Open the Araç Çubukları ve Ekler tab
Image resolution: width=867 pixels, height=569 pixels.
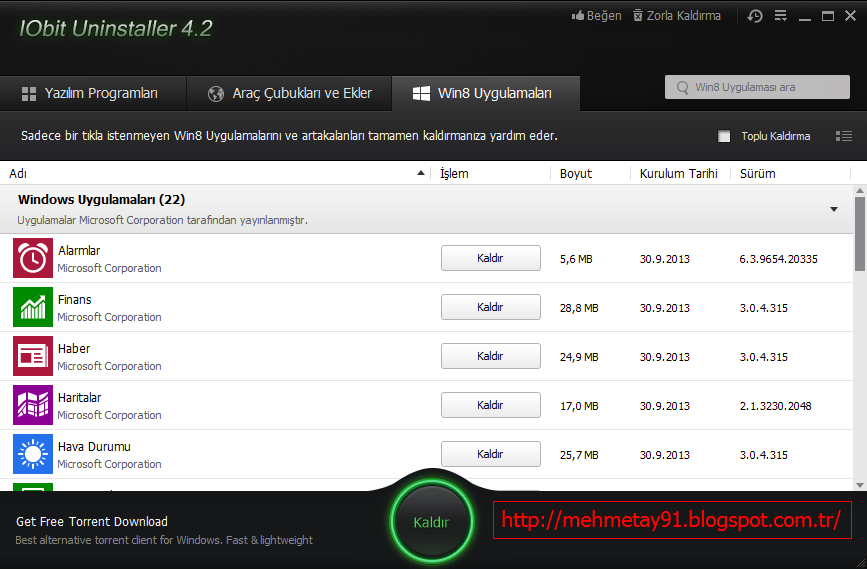pyautogui.click(x=290, y=93)
